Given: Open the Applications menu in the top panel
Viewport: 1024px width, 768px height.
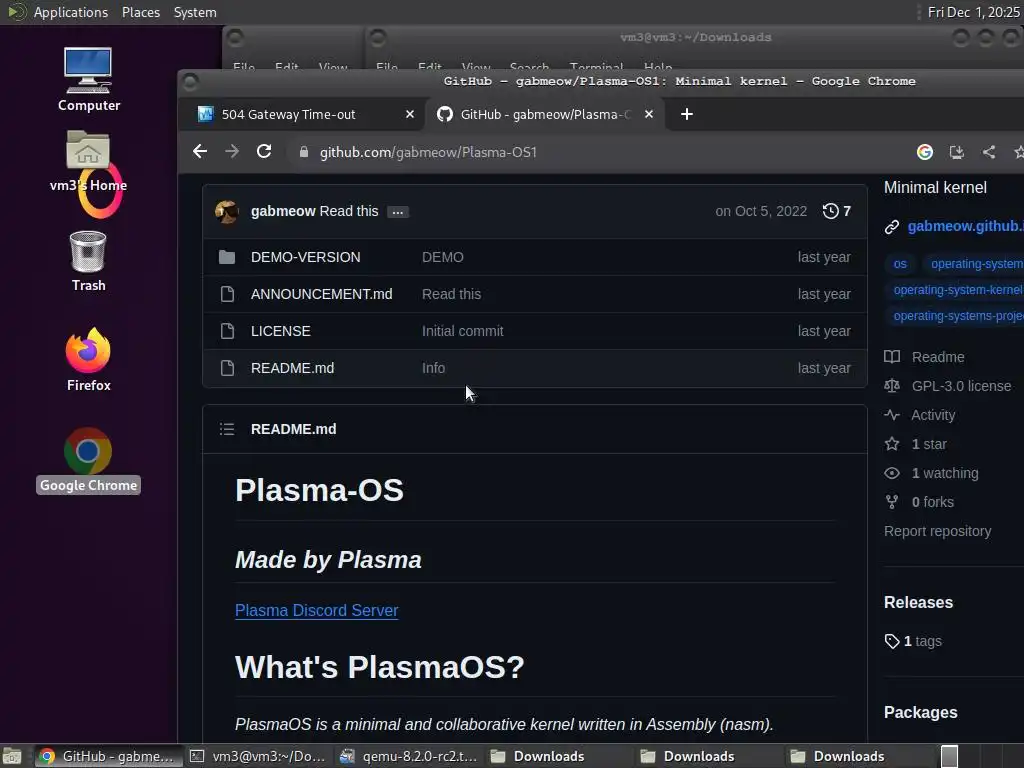Looking at the screenshot, I should coord(71,12).
